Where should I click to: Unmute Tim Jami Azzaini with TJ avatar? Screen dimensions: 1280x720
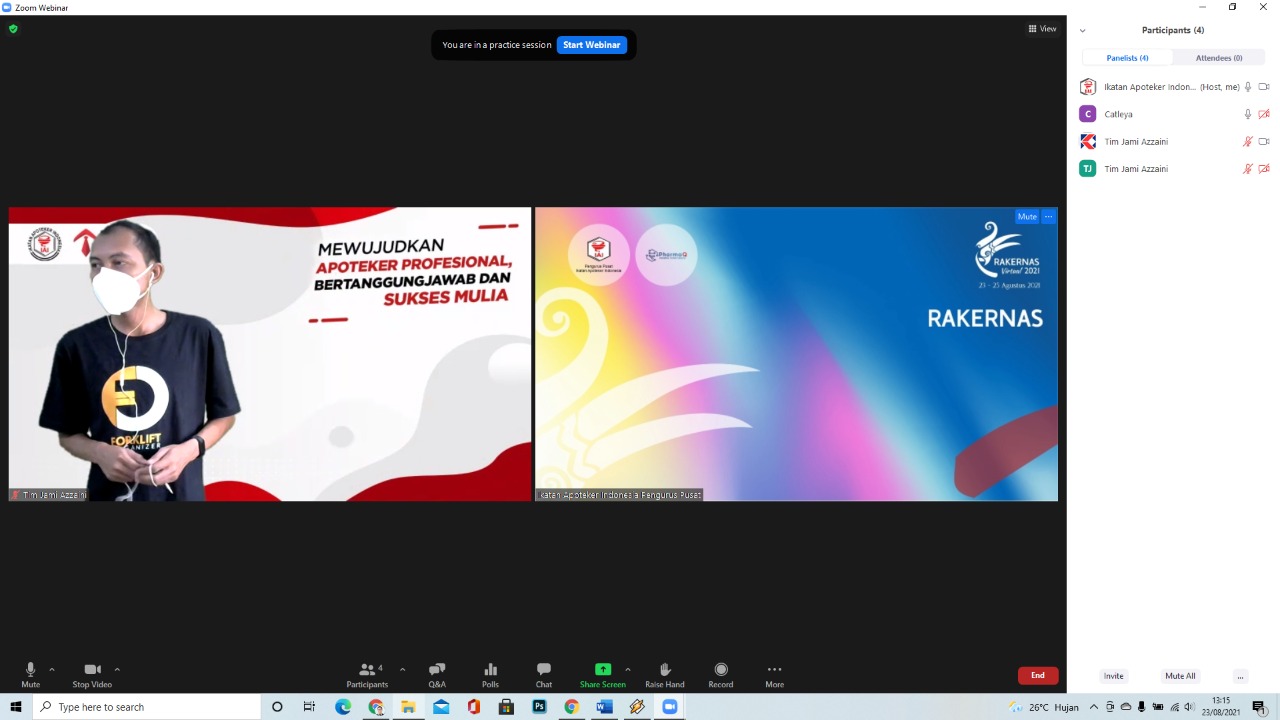(x=1248, y=169)
